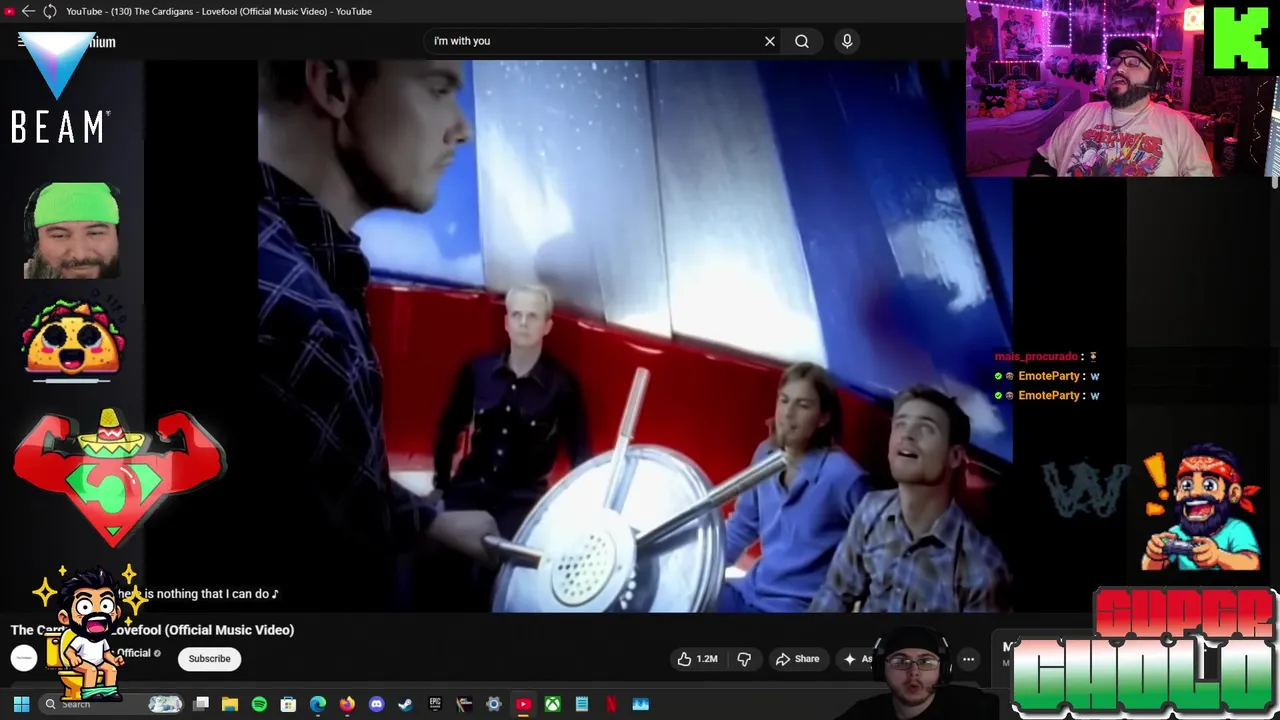Clear the search text with the X
Viewport: 1280px width, 720px height.
pyautogui.click(x=770, y=41)
